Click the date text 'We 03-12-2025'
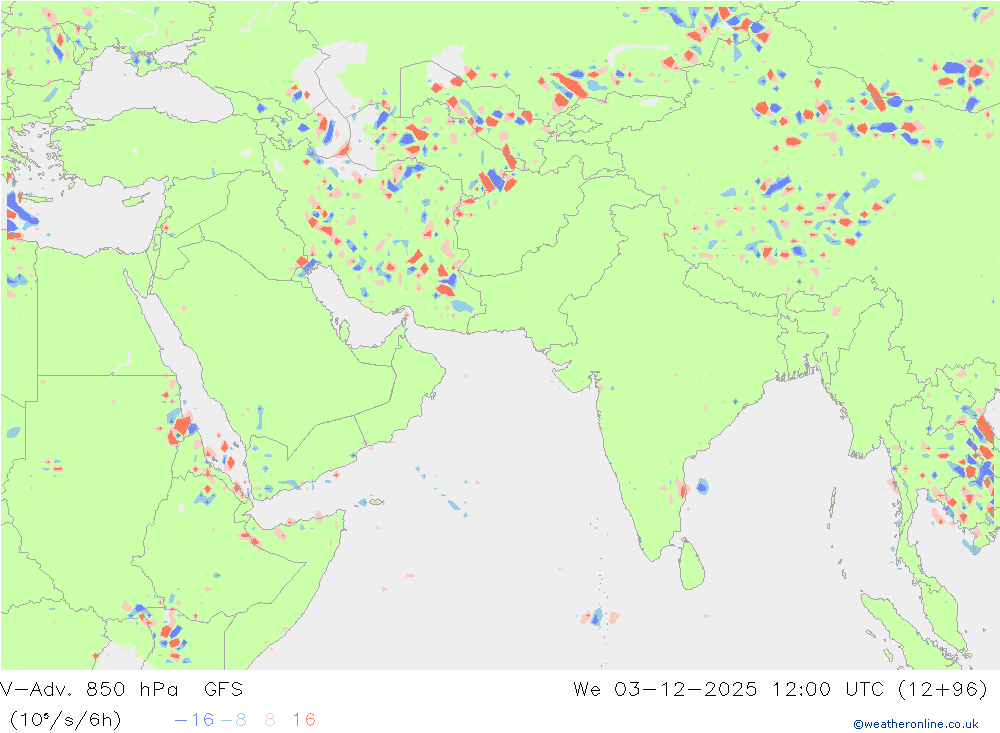The height and width of the screenshot is (733, 1000). [x=665, y=689]
